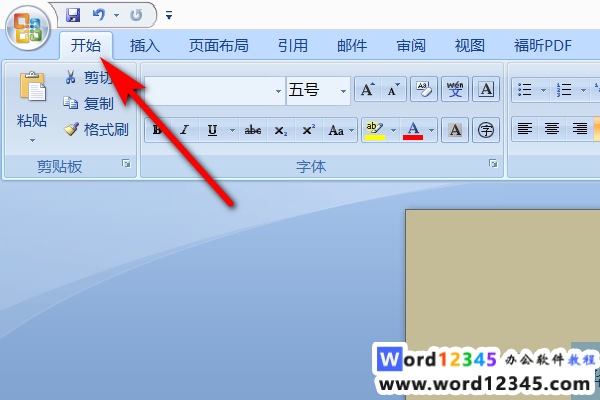The width and height of the screenshot is (600, 400).
Task: Go to the 邮件 tab
Action: pyautogui.click(x=352, y=46)
